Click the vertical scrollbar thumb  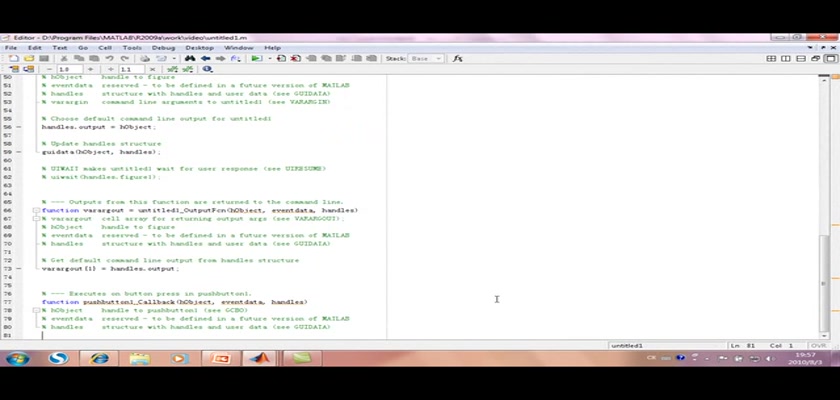(824, 283)
